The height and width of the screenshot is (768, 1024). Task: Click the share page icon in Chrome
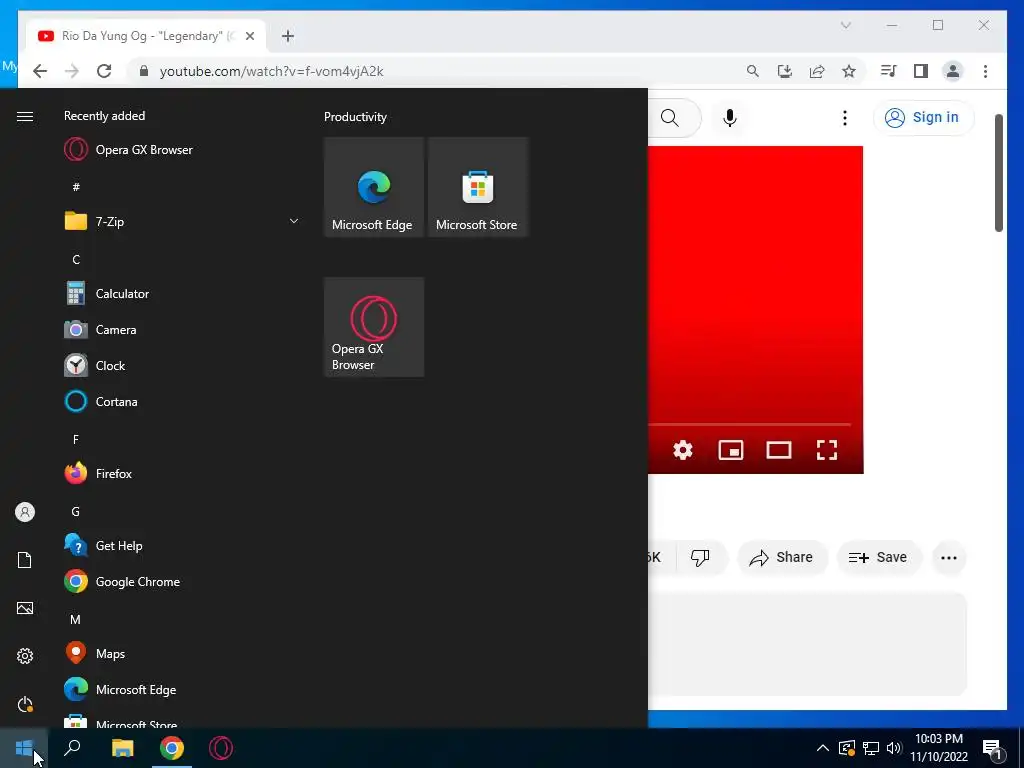pyautogui.click(x=816, y=71)
